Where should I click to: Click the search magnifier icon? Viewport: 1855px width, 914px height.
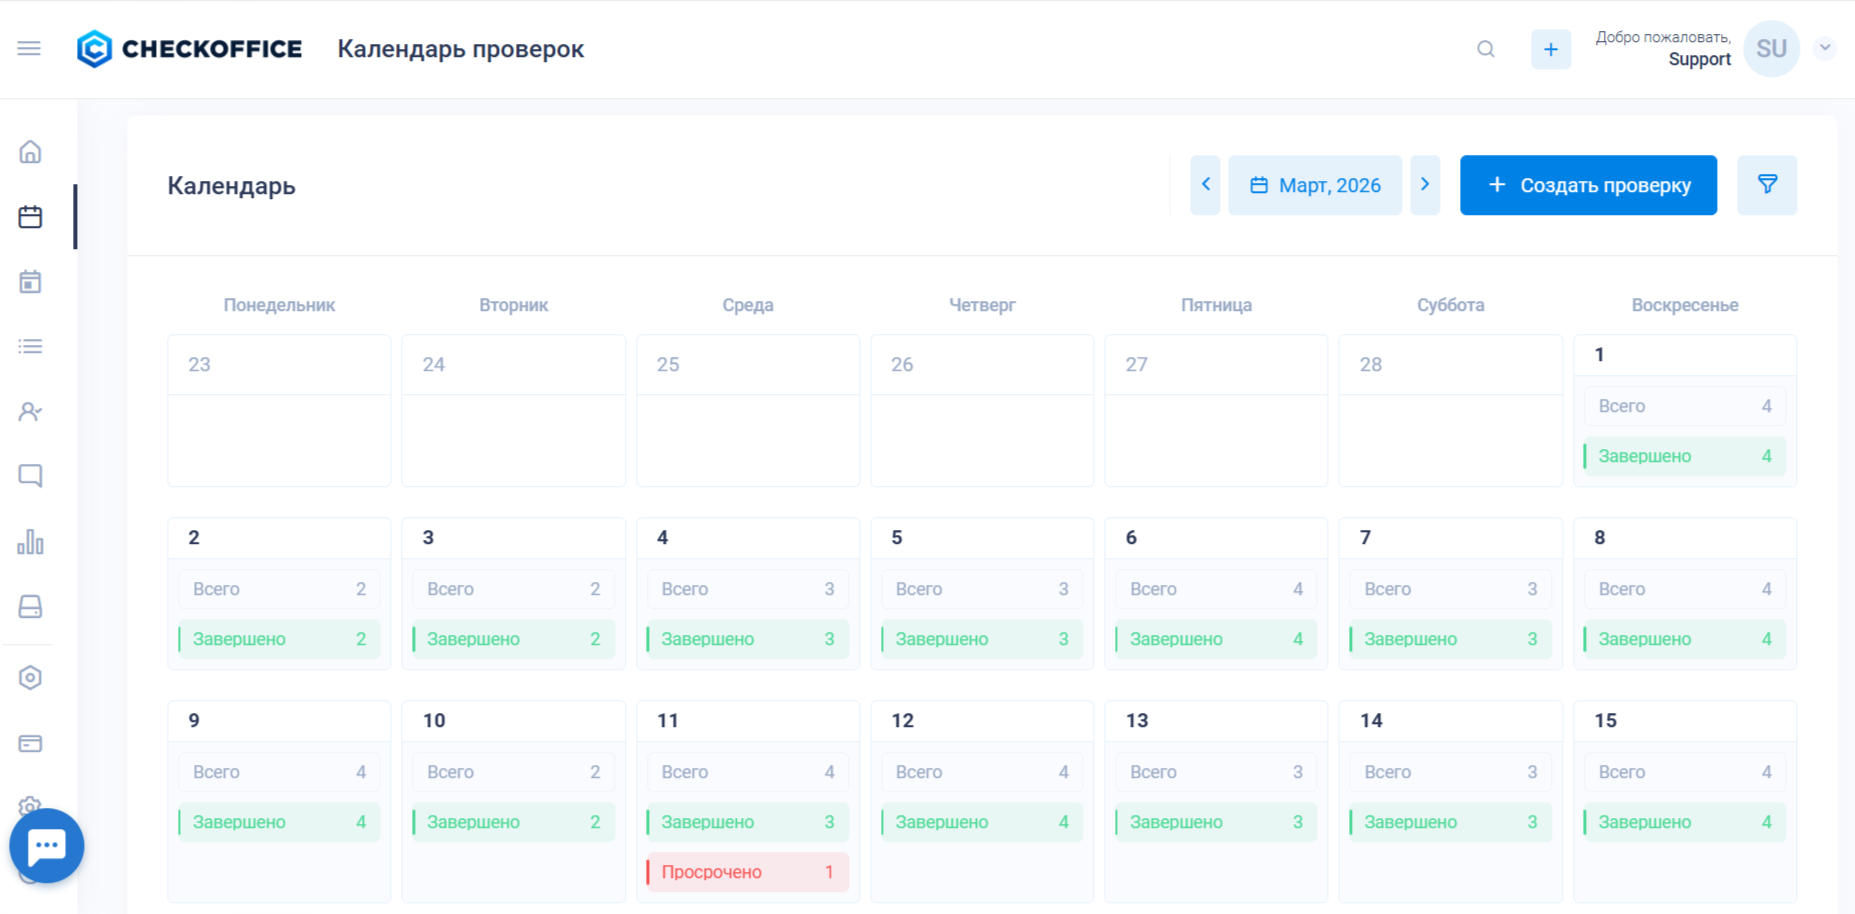1486,49
